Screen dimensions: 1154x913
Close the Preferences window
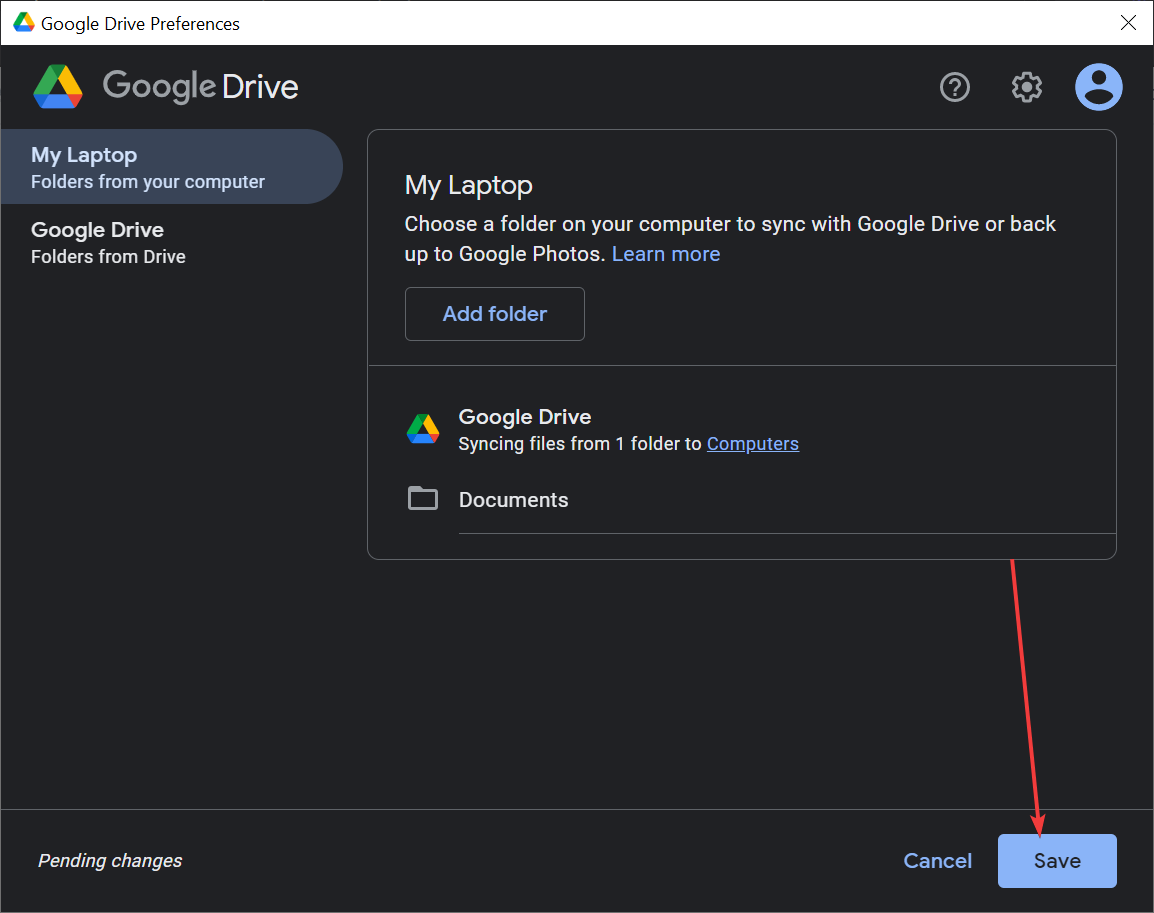click(1128, 23)
